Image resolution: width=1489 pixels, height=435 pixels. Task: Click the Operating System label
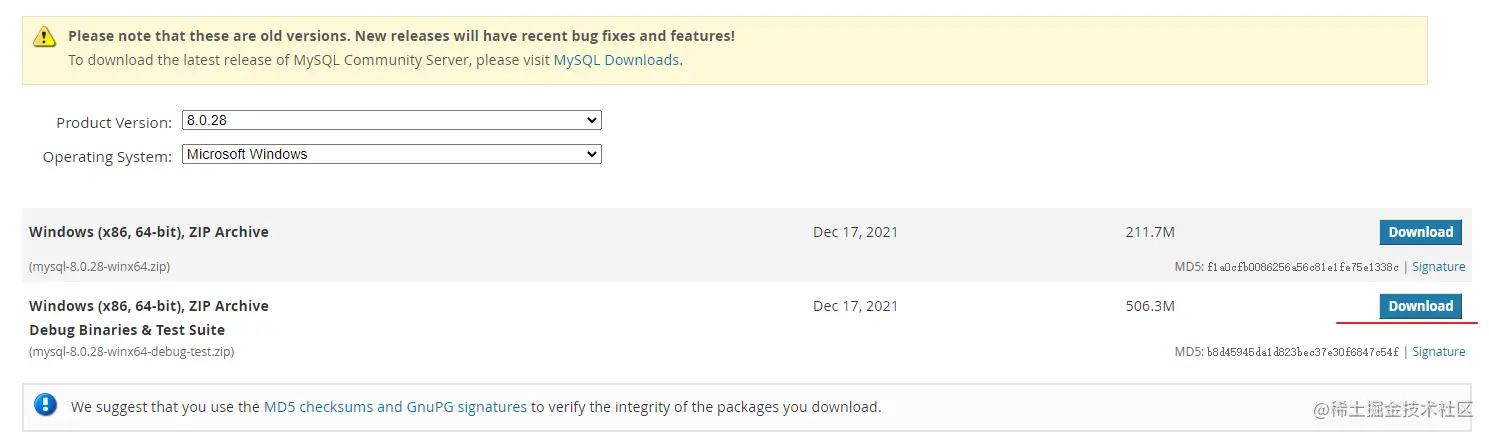click(107, 157)
